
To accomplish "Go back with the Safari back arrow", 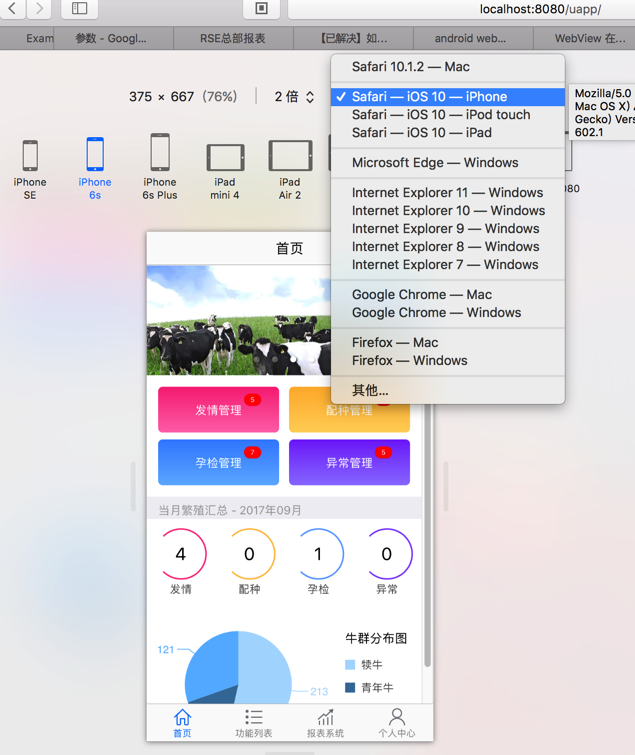I will 13,8.
